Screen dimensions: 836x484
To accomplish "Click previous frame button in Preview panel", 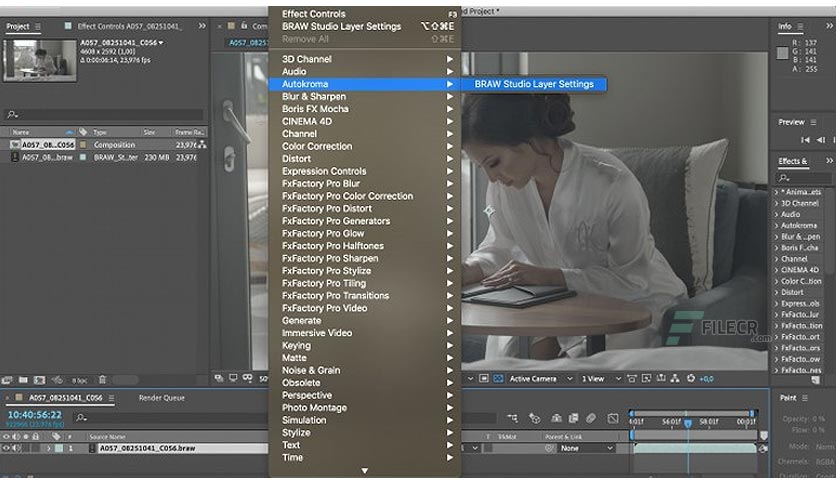I will (x=821, y=140).
